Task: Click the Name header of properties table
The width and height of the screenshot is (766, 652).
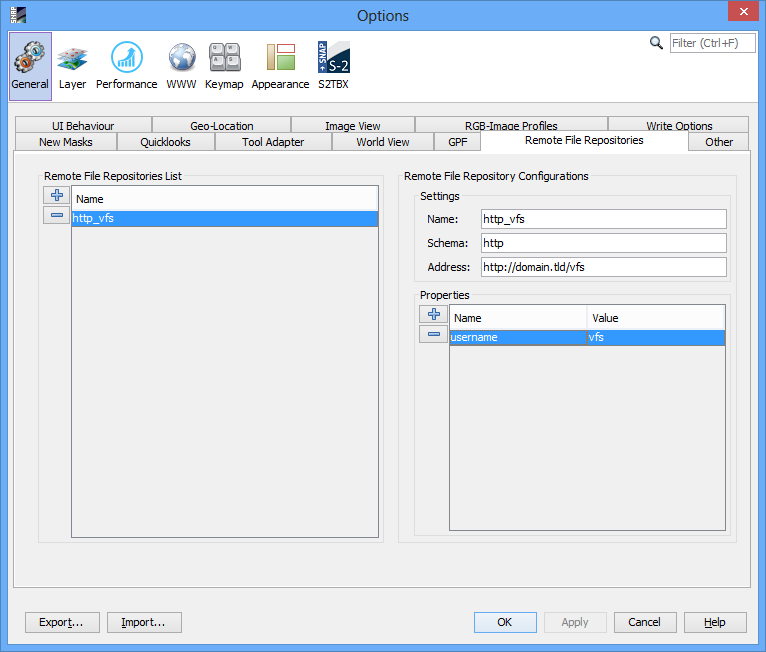Action: click(518, 318)
